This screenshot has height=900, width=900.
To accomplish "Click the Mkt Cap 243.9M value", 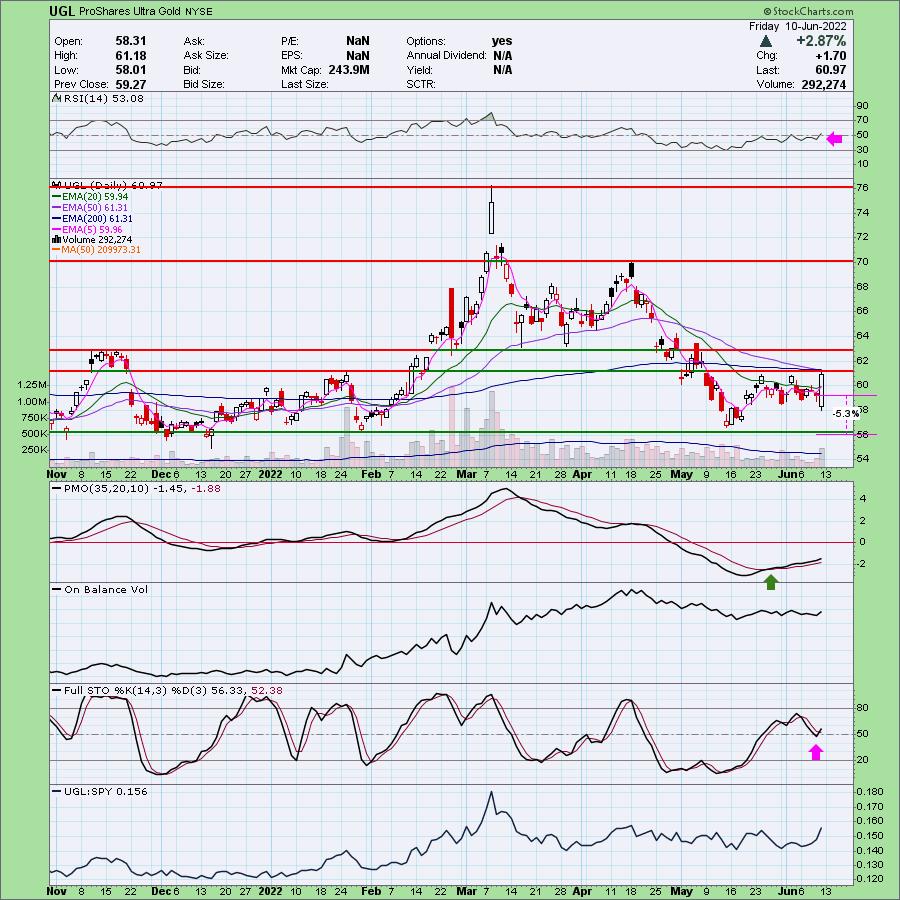I will click(x=349, y=70).
